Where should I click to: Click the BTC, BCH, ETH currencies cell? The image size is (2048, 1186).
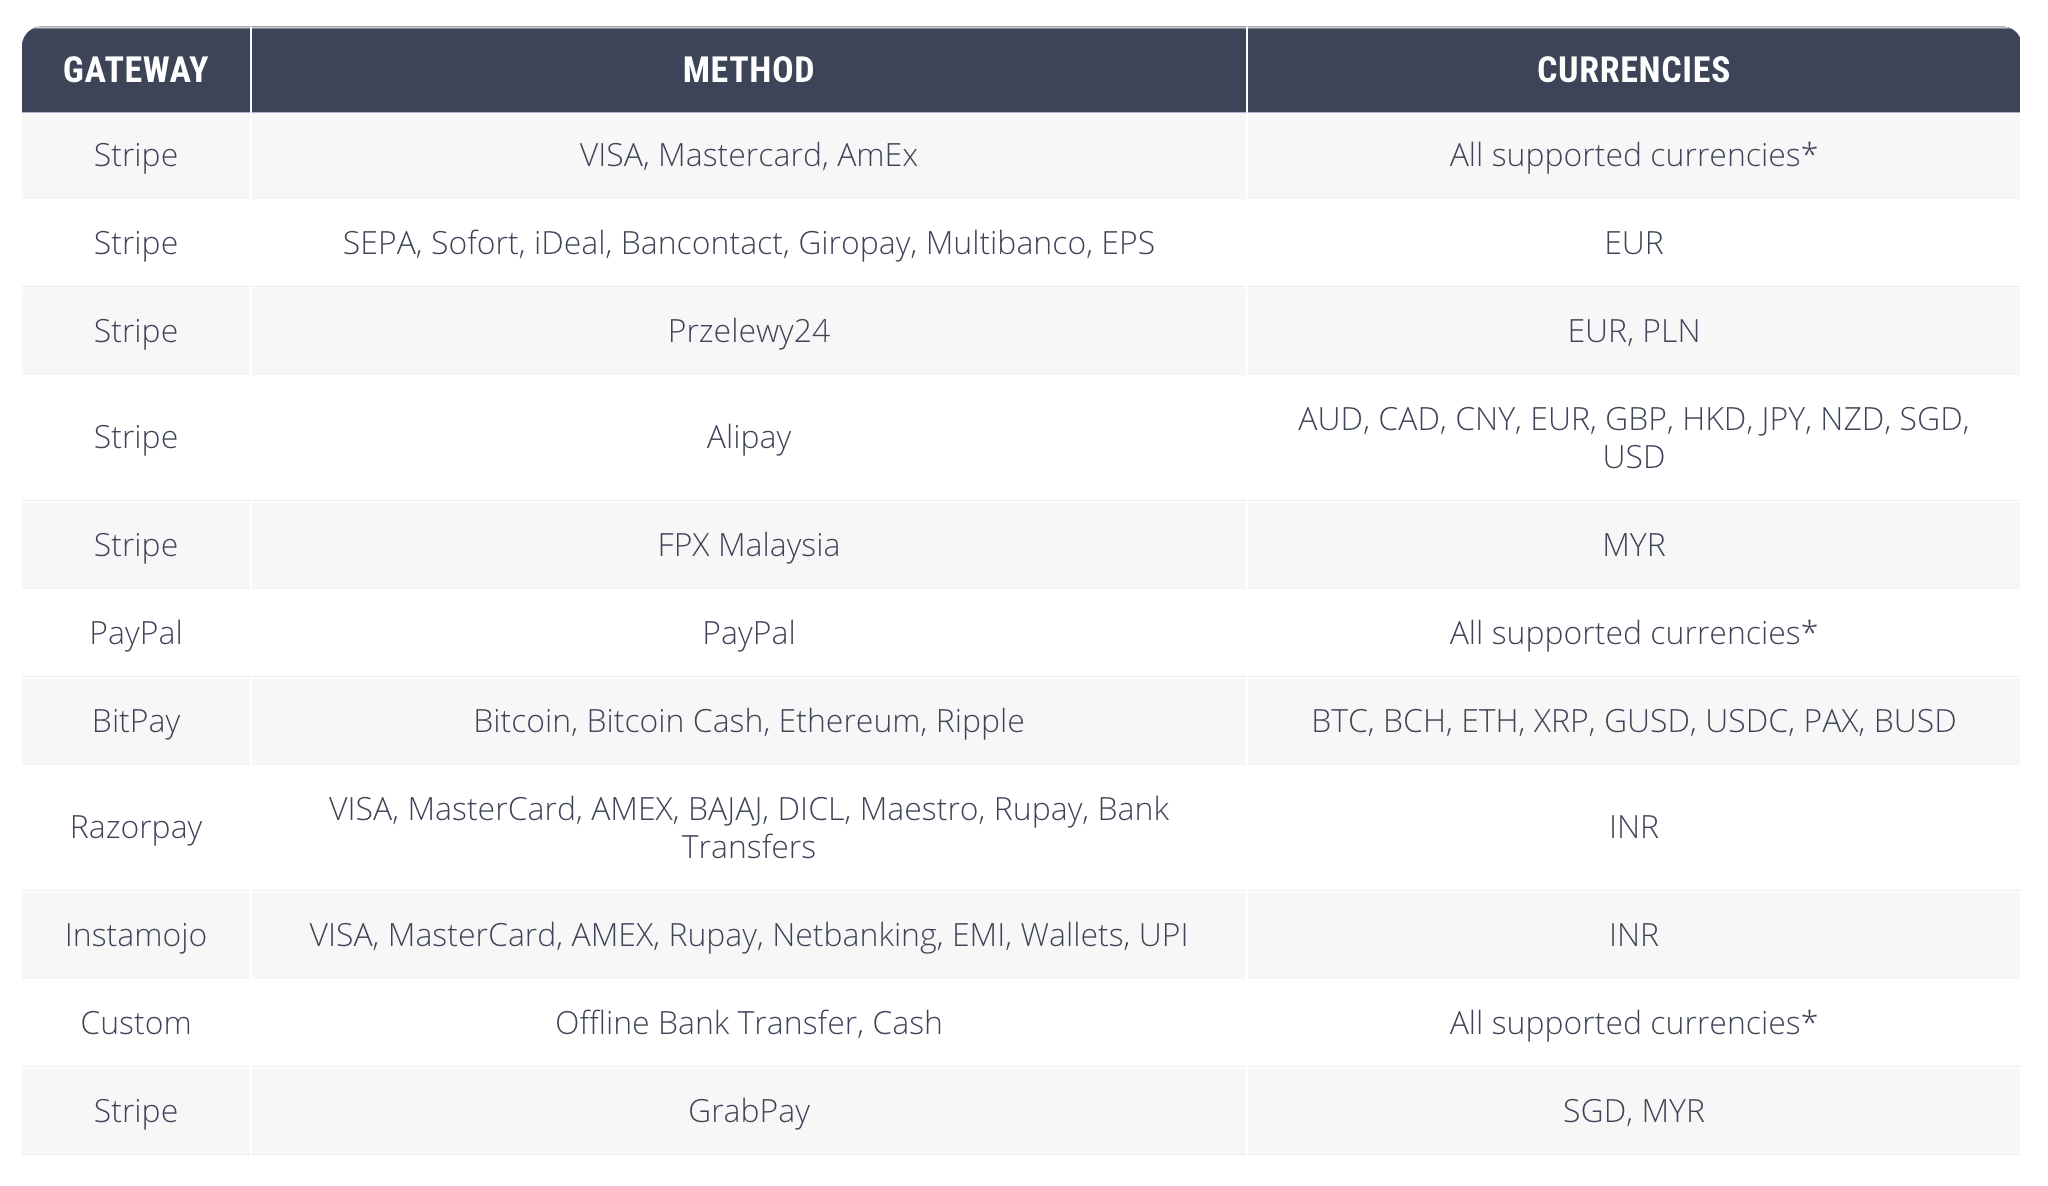click(1634, 721)
